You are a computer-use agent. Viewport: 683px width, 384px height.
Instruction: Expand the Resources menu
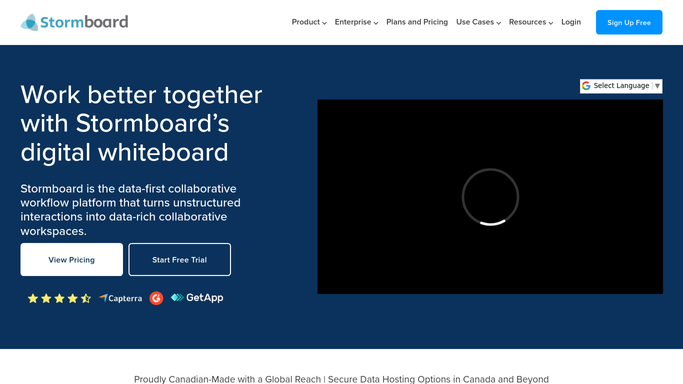(531, 22)
